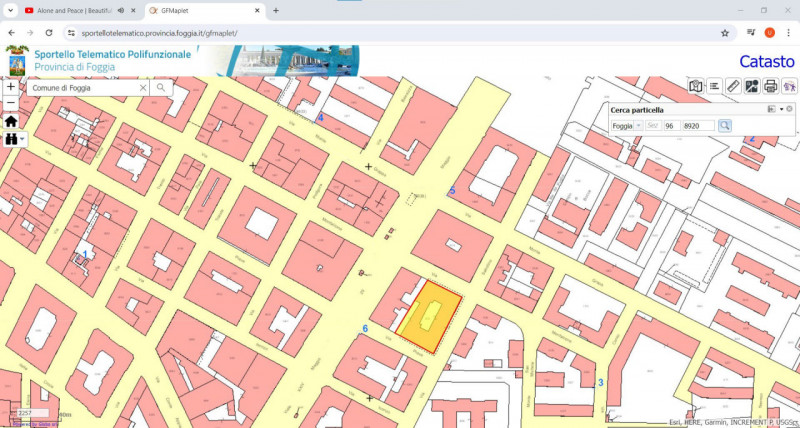The height and width of the screenshot is (428, 800).
Task: Mute the YouTube tab audio speaker icon
Action: 120,10
